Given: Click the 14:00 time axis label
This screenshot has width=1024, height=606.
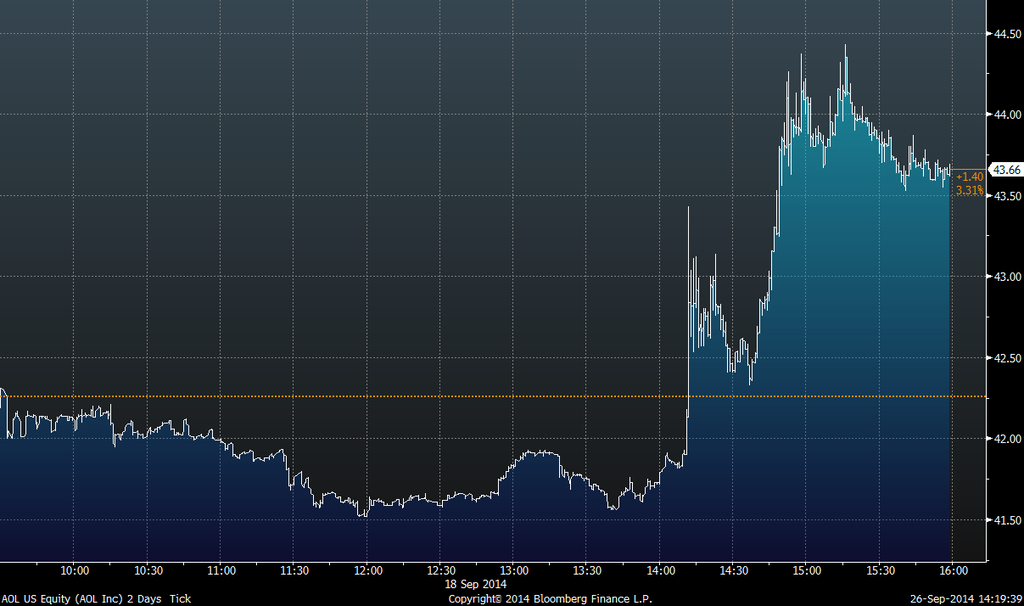Looking at the screenshot, I should coord(661,571).
